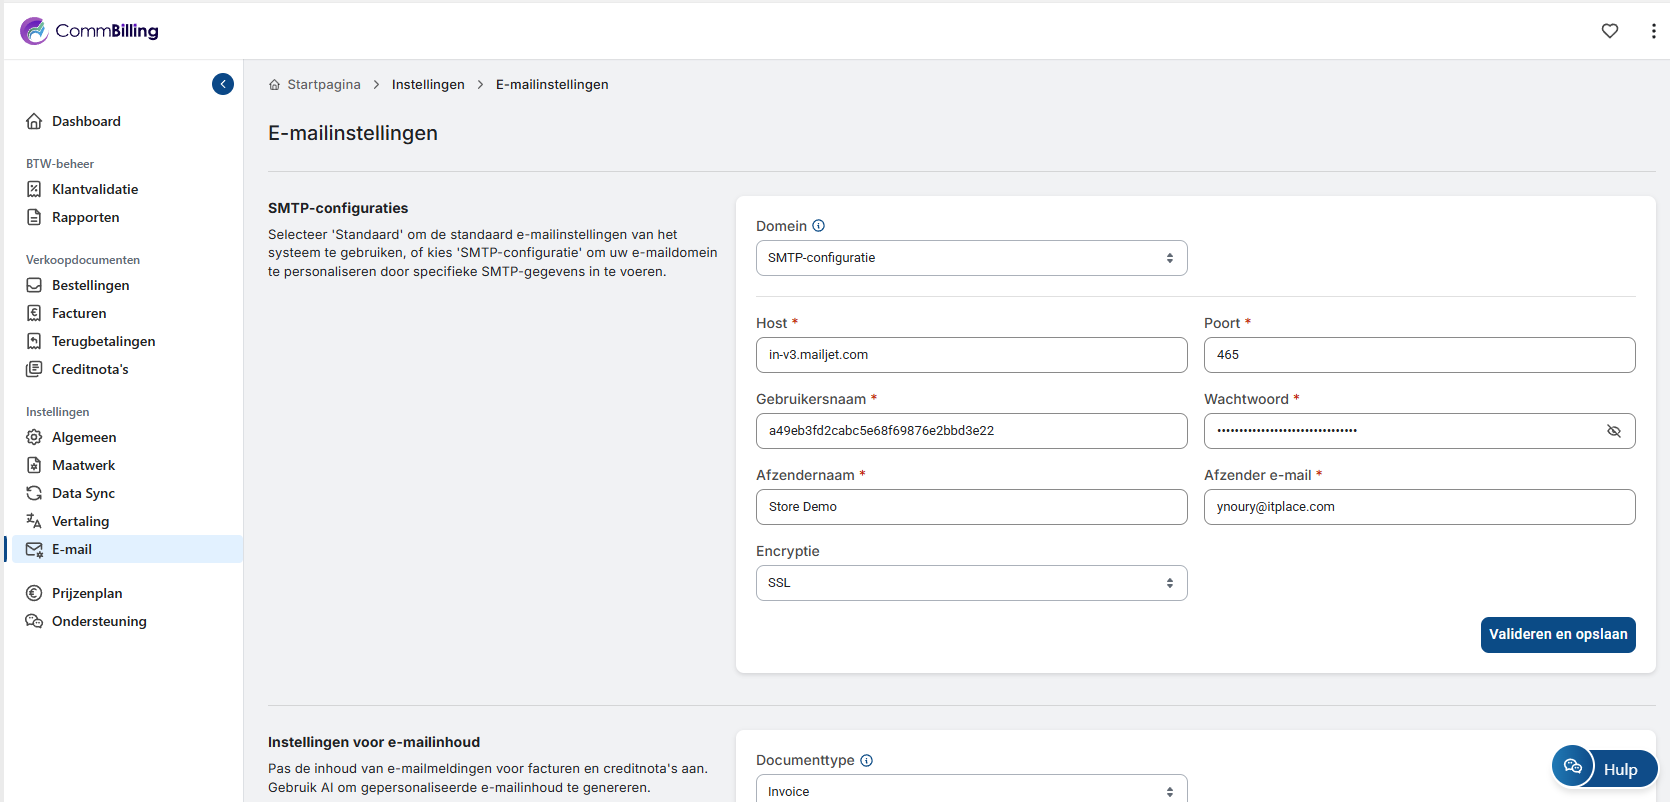Open the Documenttype Invoice dropdown

pyautogui.click(x=971, y=790)
